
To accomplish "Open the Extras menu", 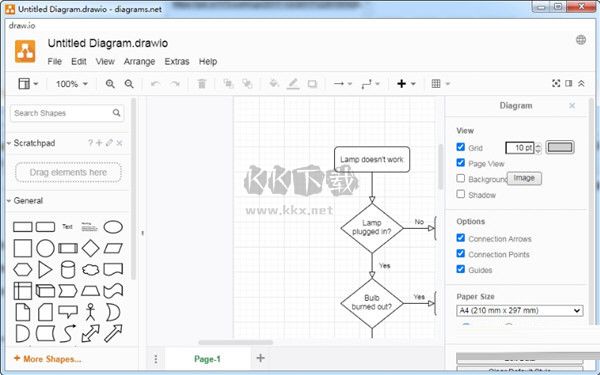I will click(x=177, y=62).
